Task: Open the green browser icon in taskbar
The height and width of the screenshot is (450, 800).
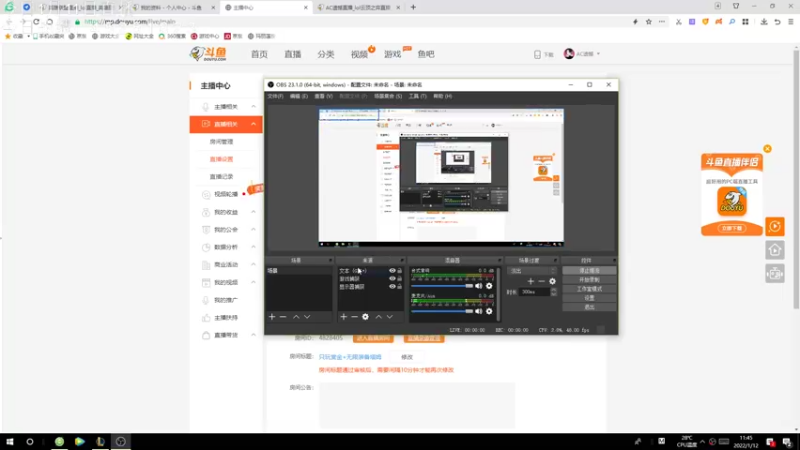Action: pyautogui.click(x=60, y=442)
